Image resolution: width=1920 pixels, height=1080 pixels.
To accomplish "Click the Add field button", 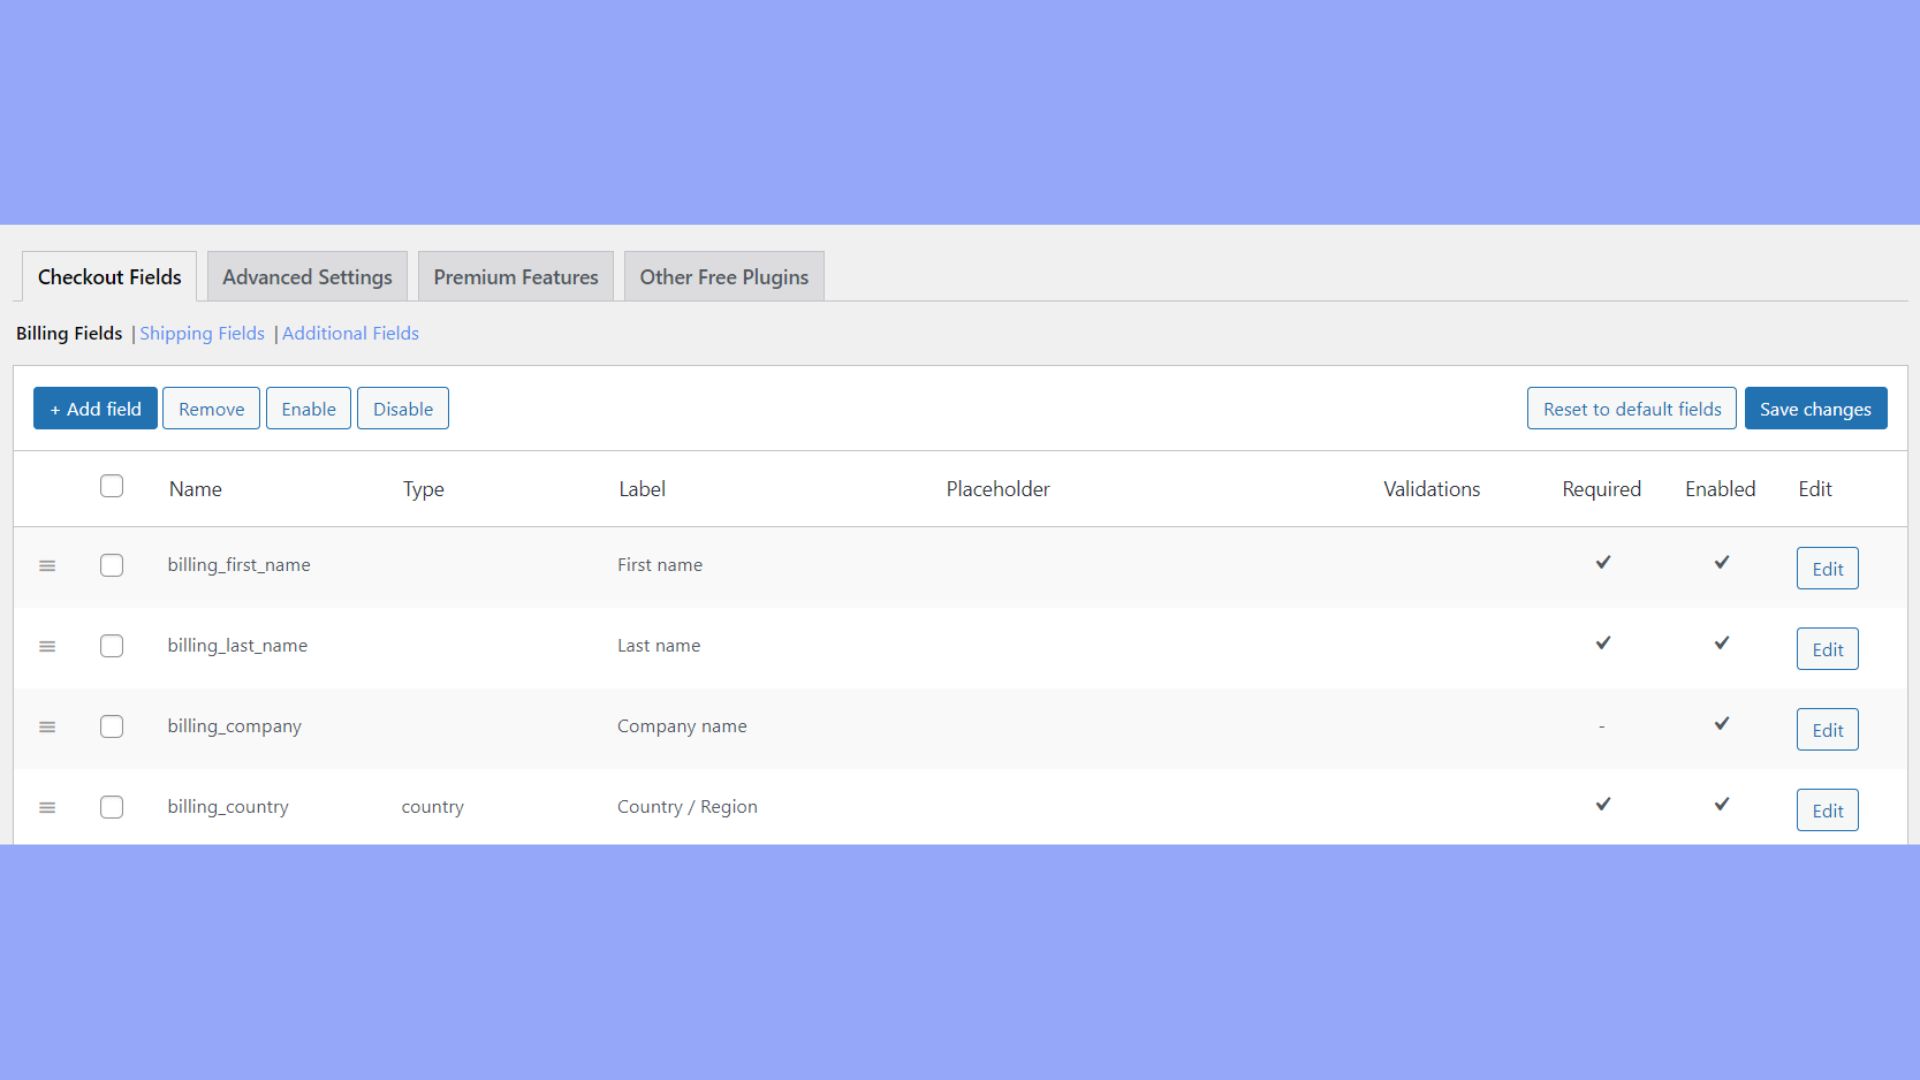I will (95, 408).
